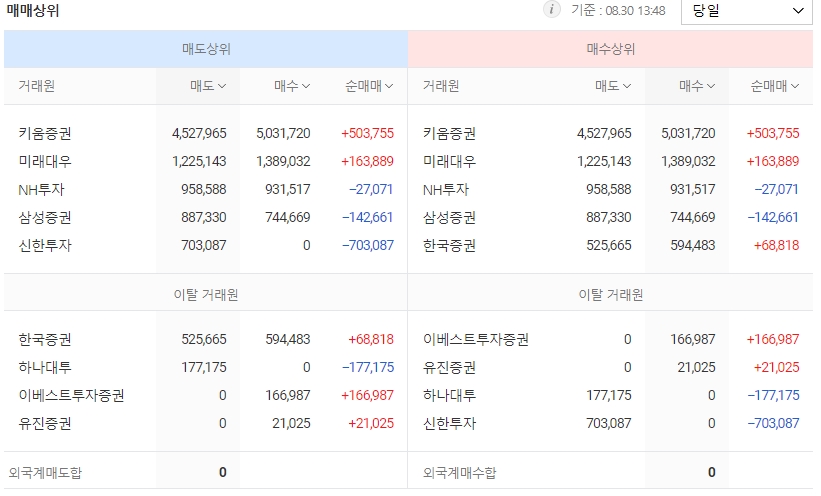The height and width of the screenshot is (496, 821).
Task: Click the 외국계매수합 label
Action: pyautogui.click(x=460, y=473)
